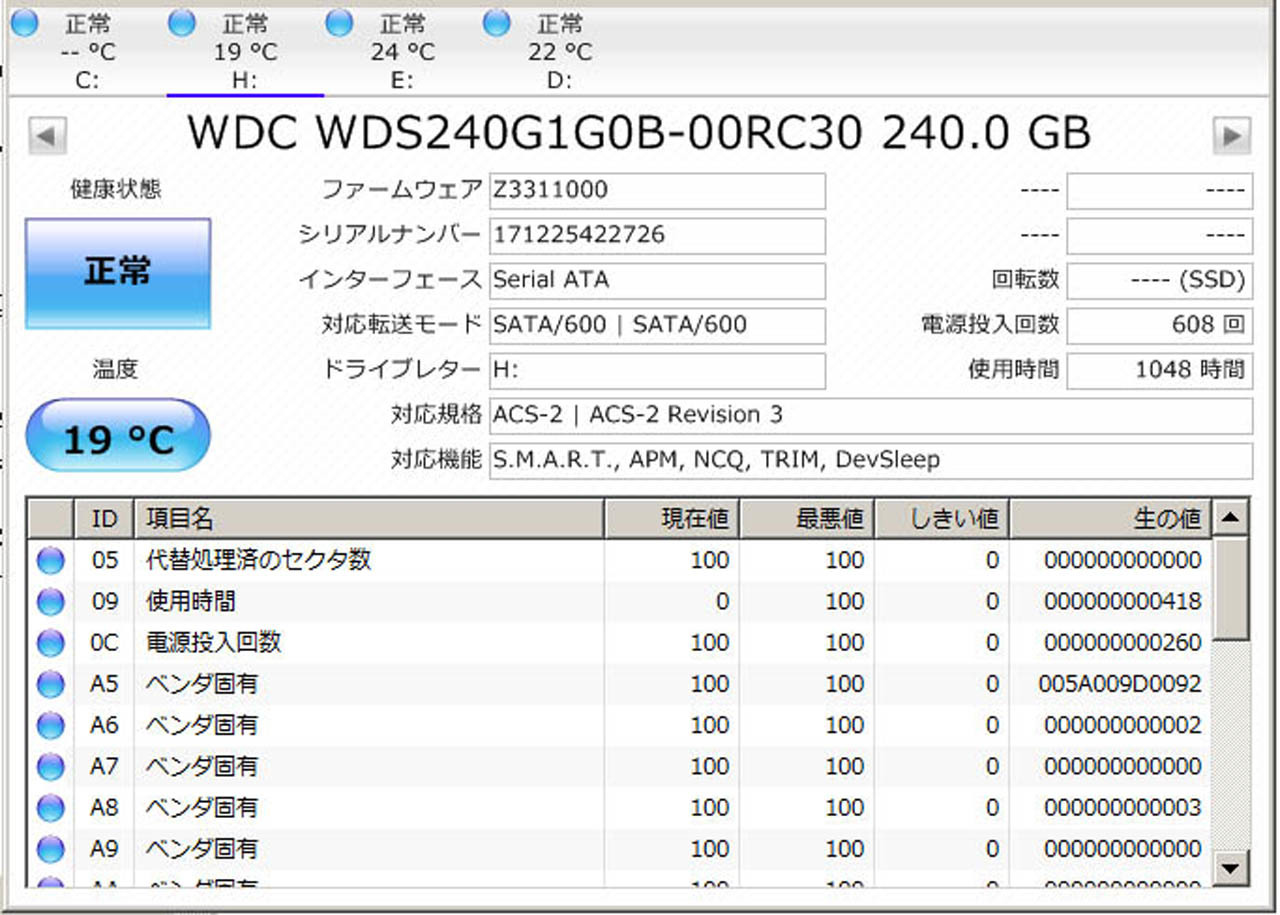1280x915 pixels.
Task: Go to previous disk with left arrow
Action: click(x=47, y=134)
